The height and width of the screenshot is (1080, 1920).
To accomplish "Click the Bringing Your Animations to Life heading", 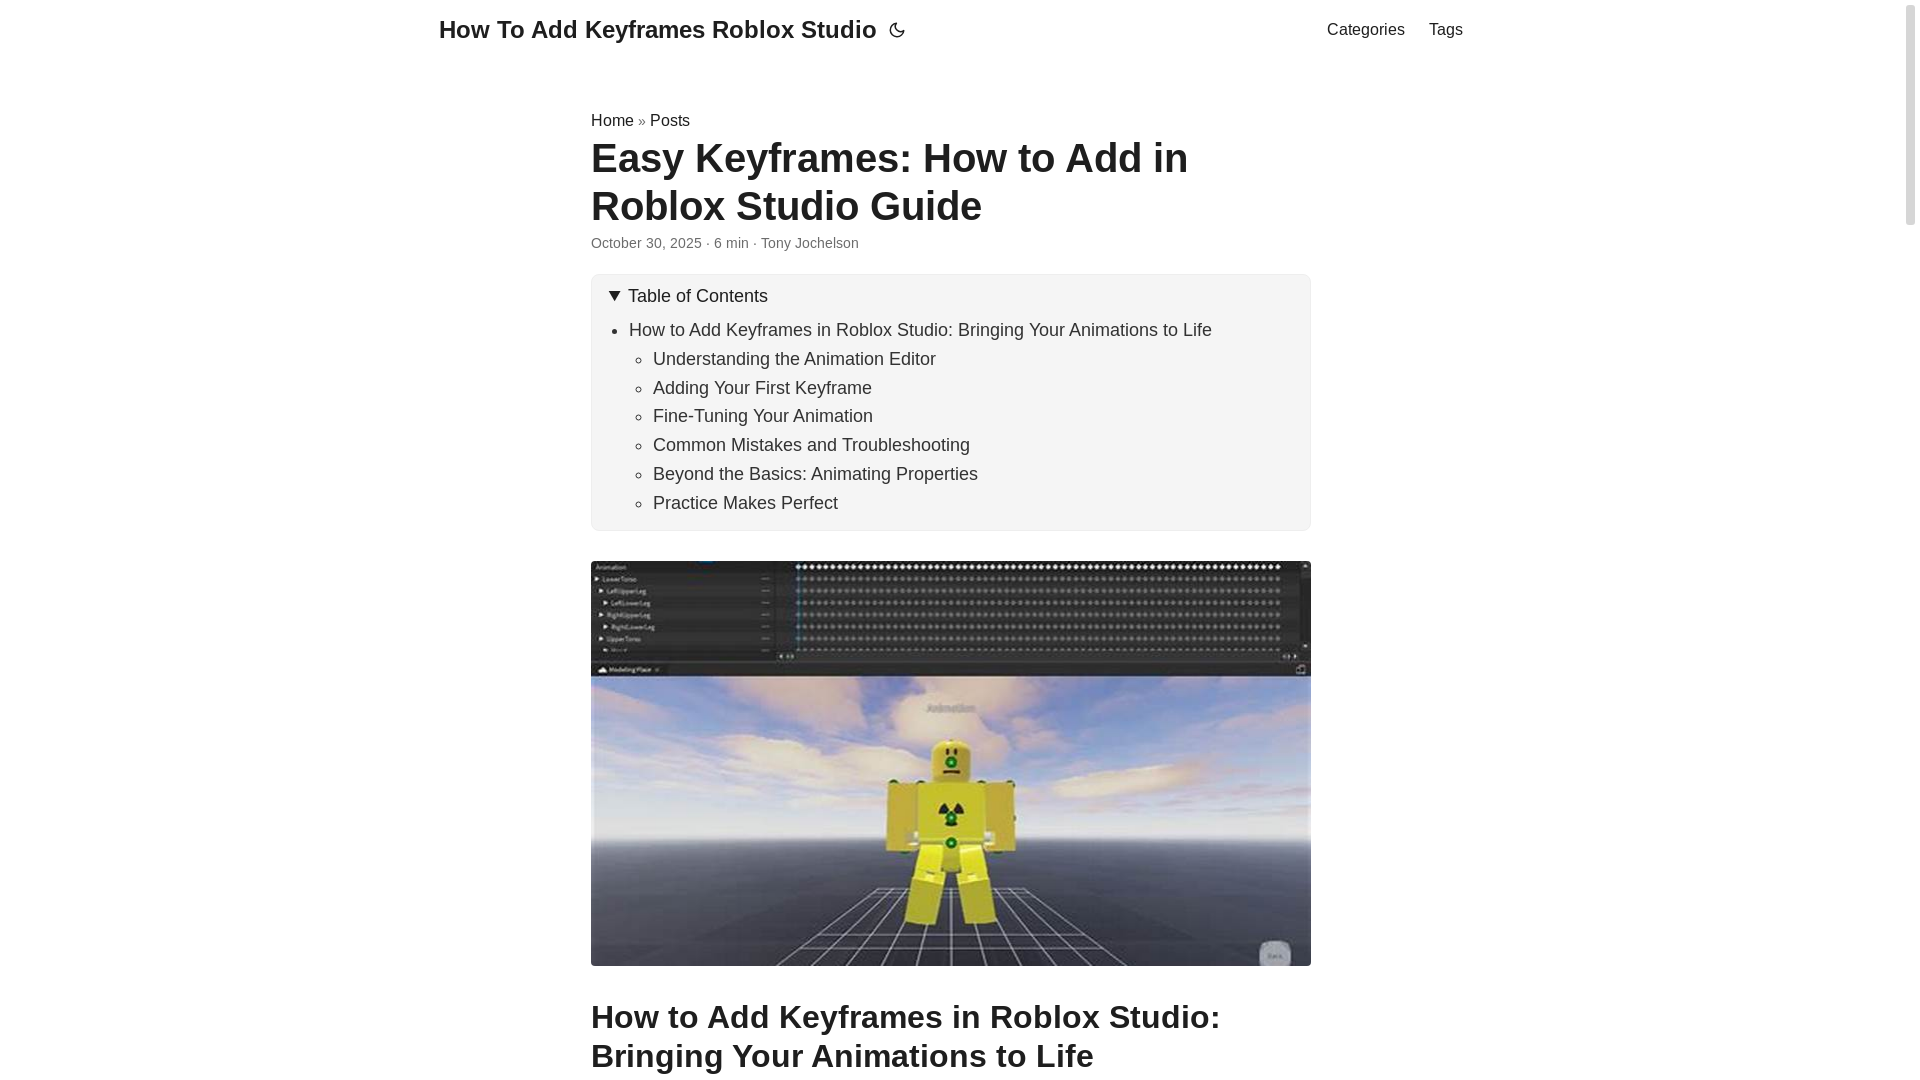I will pos(905,1036).
